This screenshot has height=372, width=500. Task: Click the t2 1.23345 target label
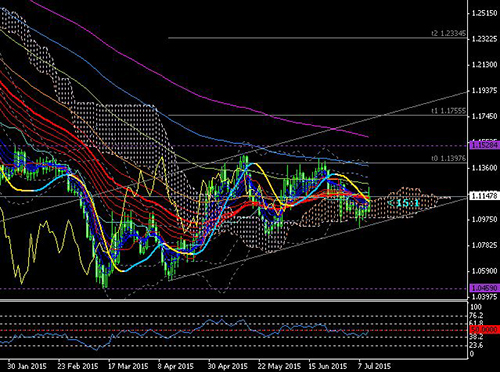(448, 33)
